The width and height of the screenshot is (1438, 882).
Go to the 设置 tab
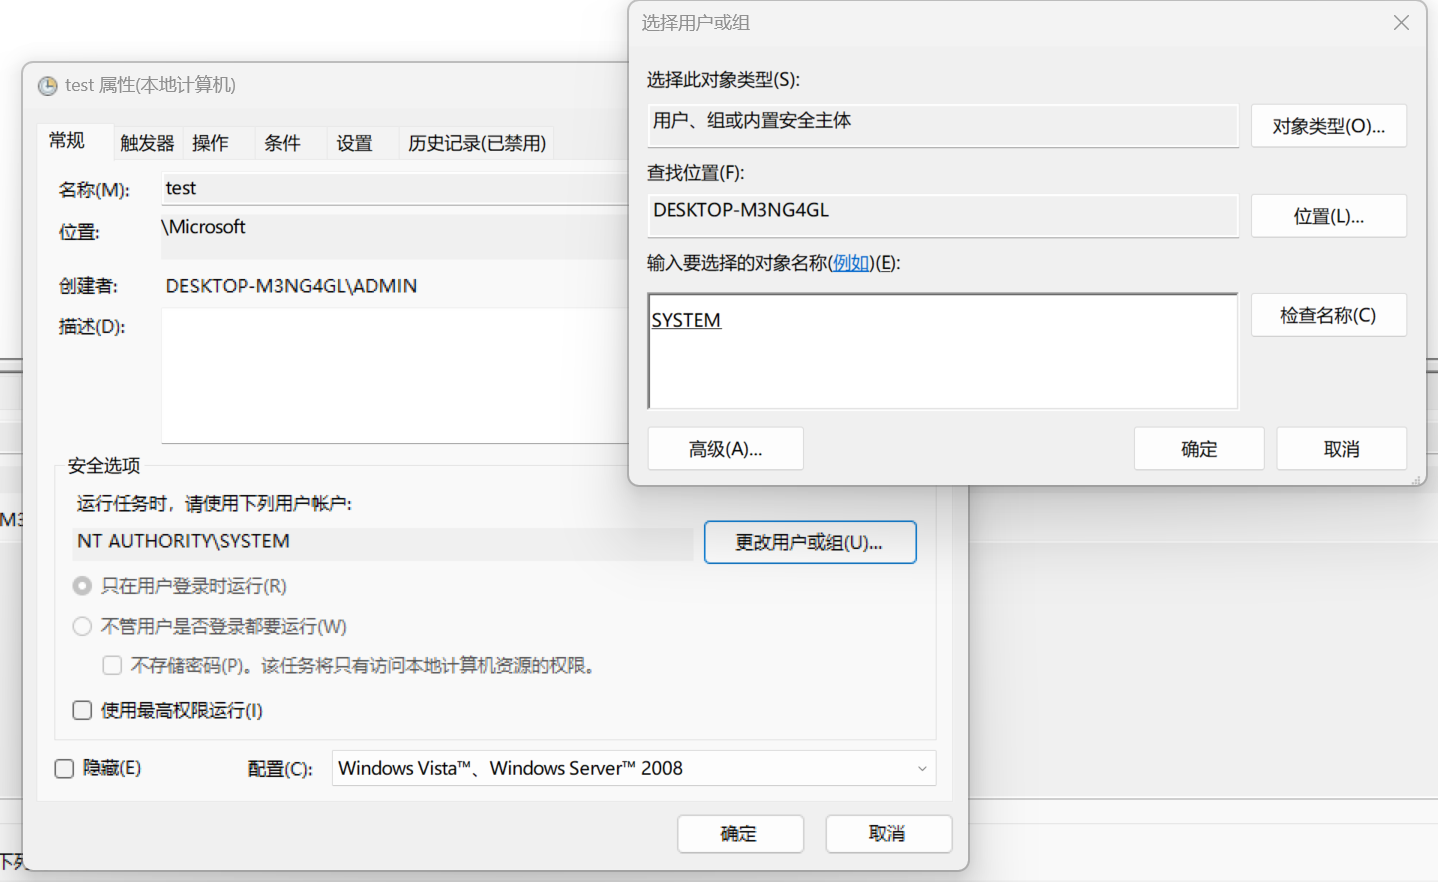354,143
